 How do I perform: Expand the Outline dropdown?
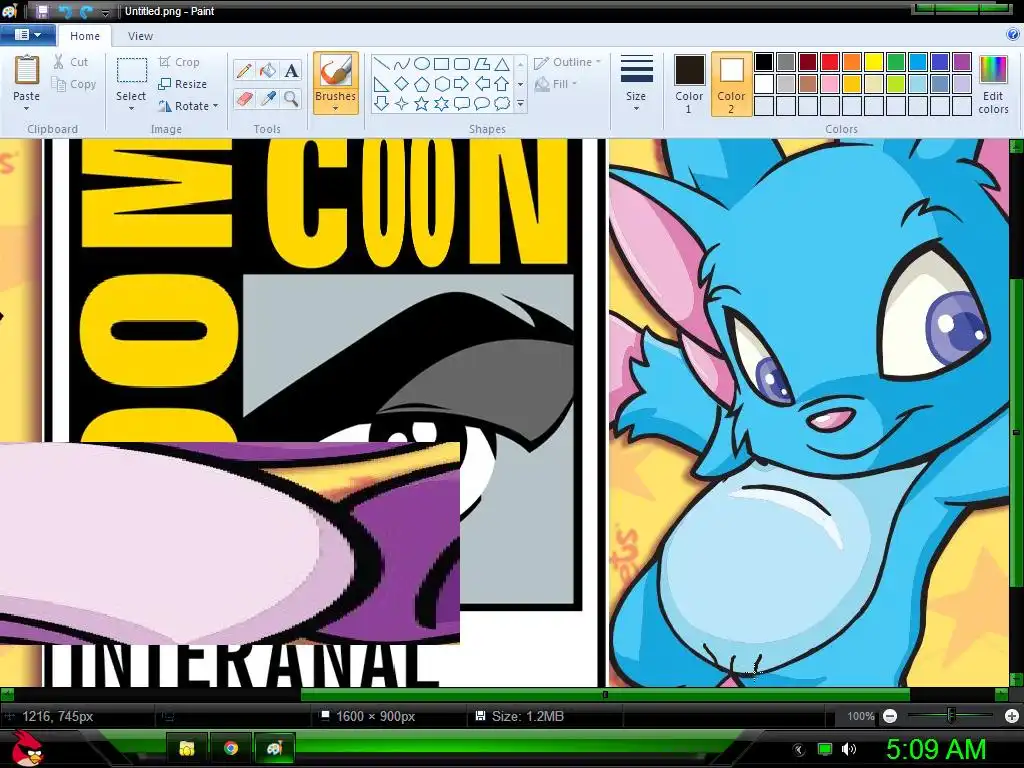[598, 62]
